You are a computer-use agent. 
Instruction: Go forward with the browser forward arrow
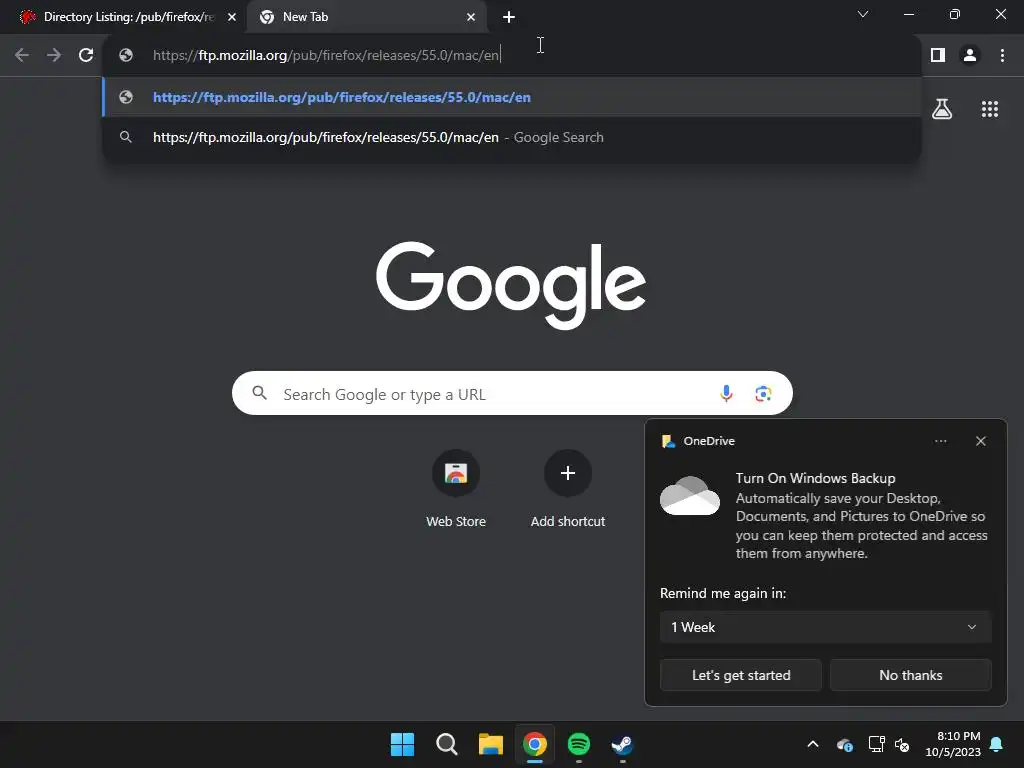click(54, 55)
